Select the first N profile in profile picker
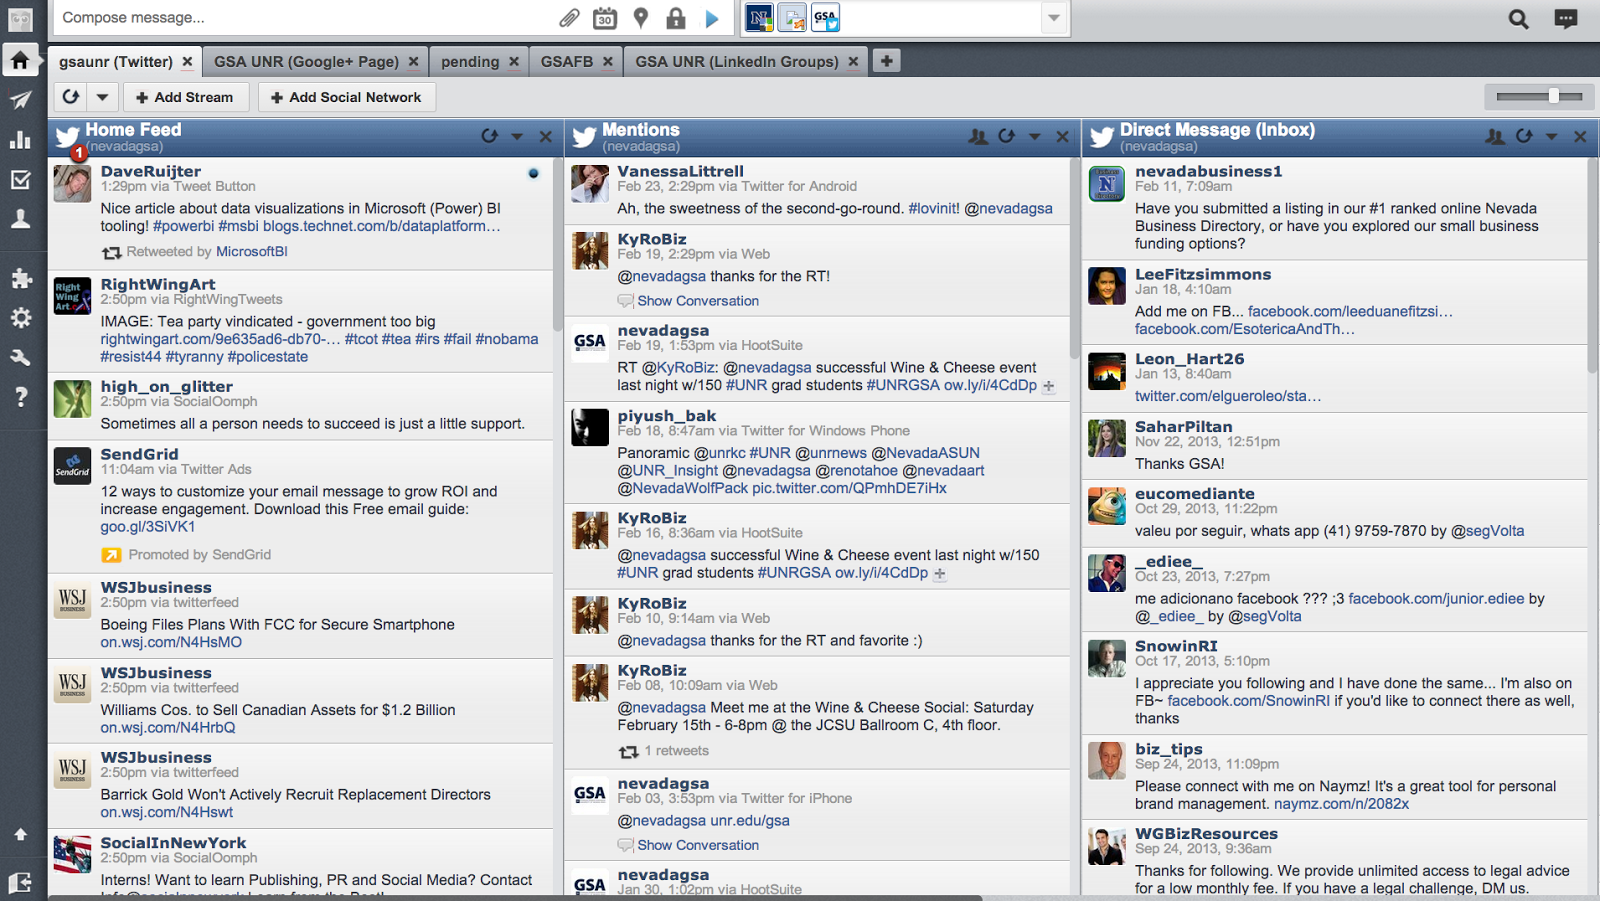 [759, 18]
